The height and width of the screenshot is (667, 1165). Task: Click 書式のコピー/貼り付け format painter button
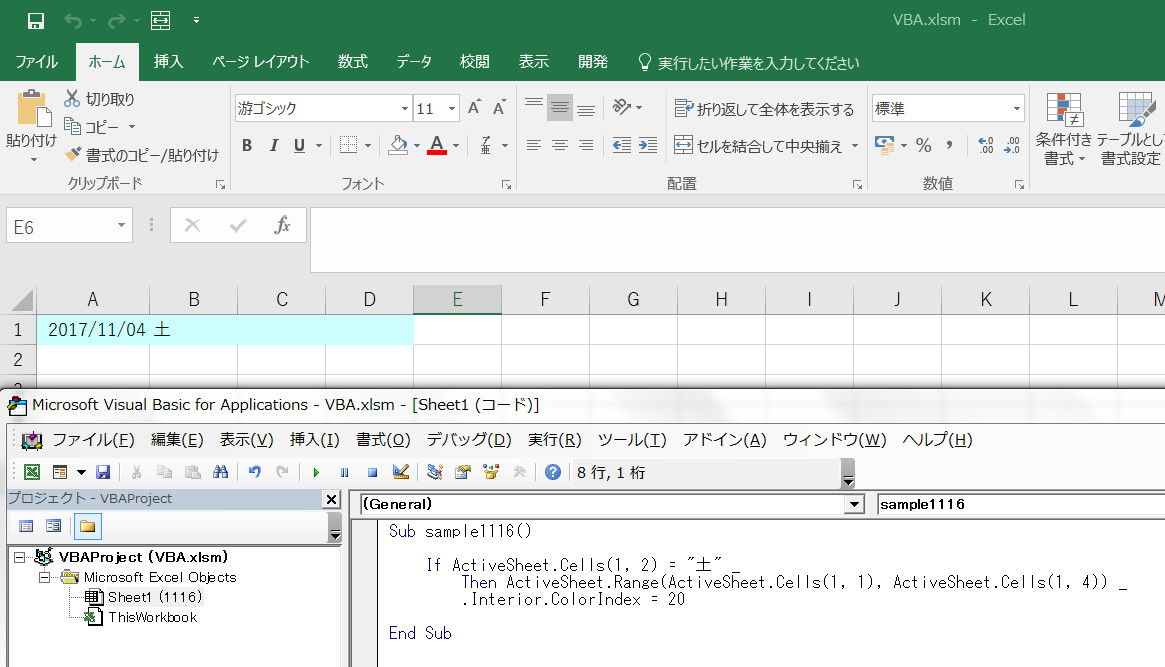tap(141, 155)
